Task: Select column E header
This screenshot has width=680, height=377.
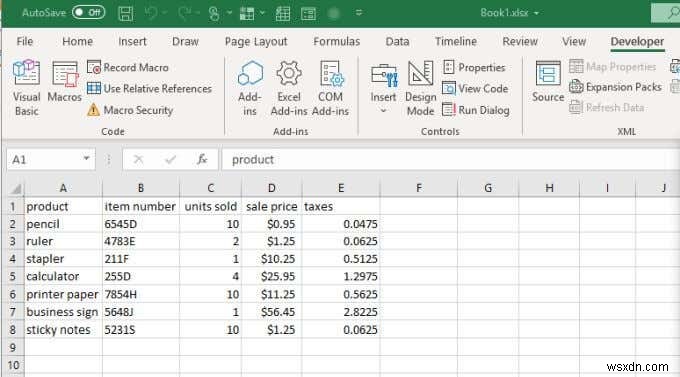Action: point(341,188)
